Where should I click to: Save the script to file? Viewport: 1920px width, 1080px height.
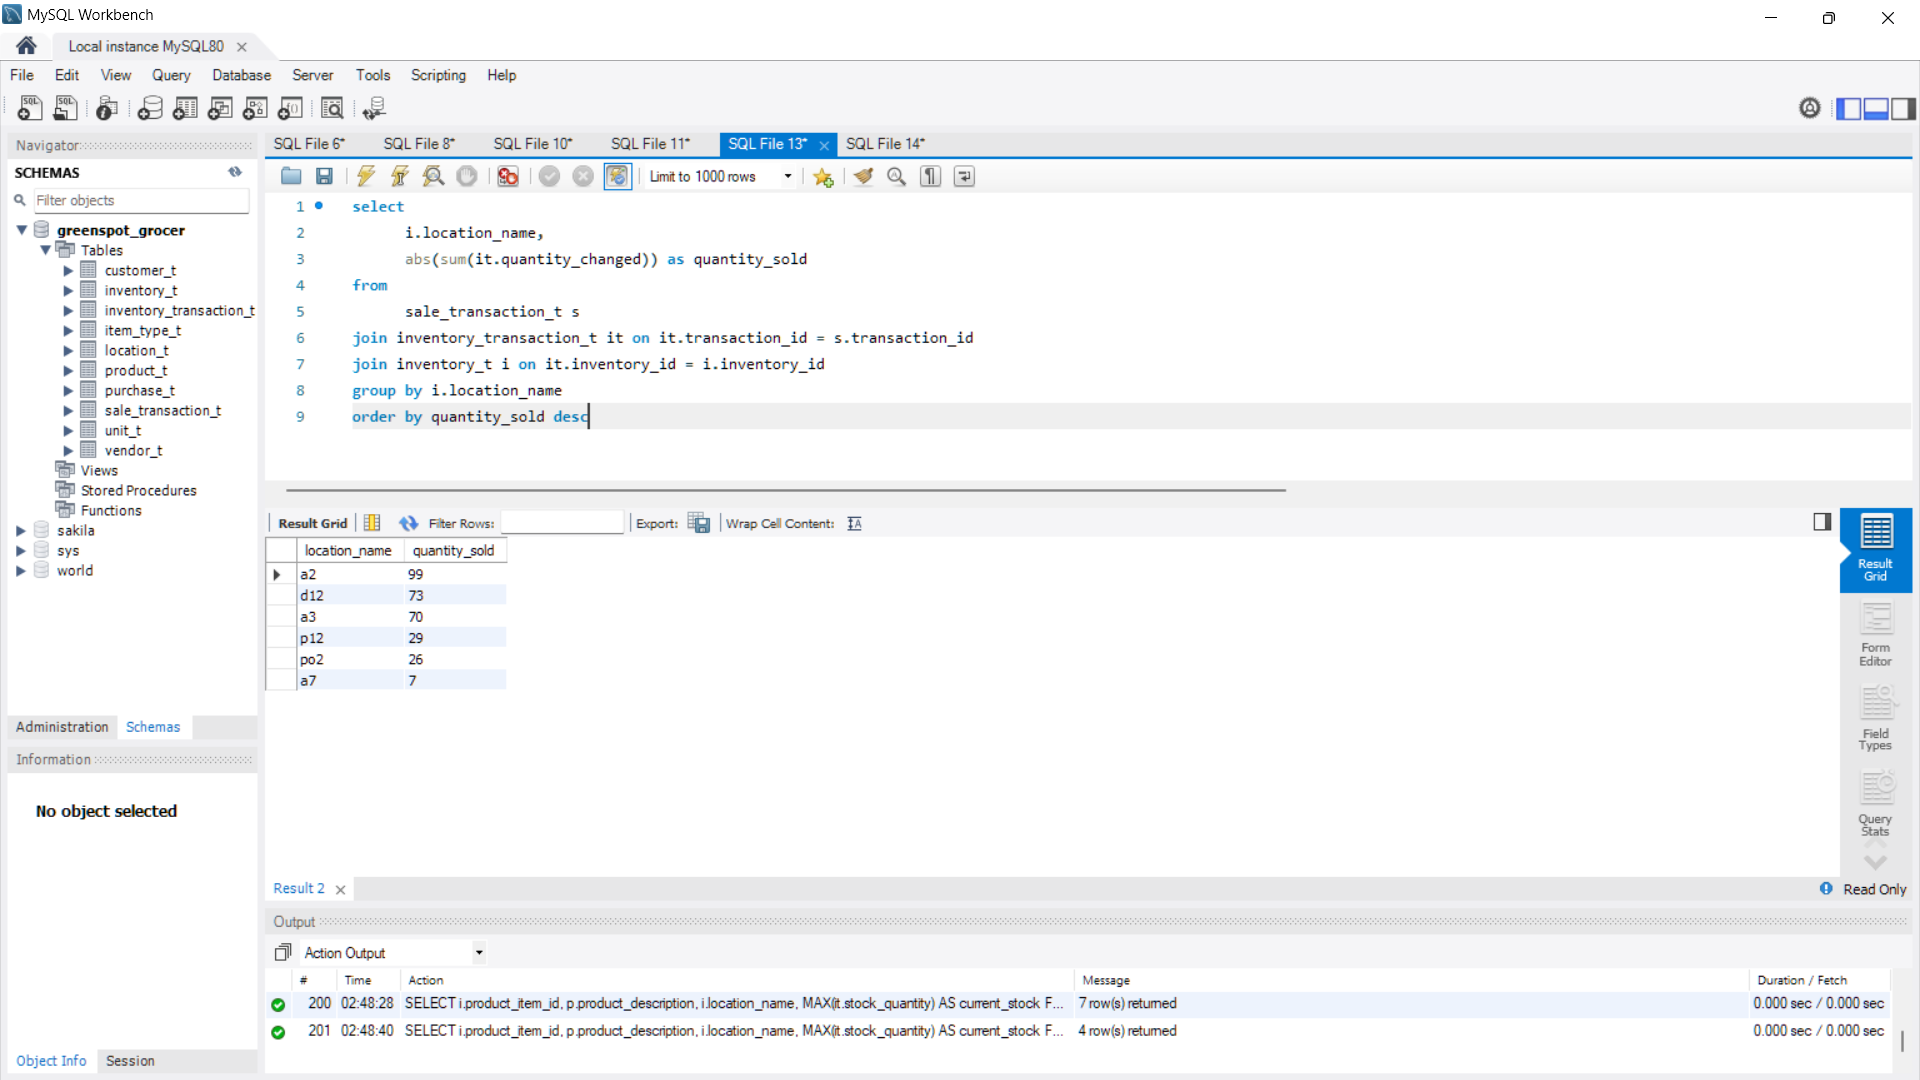coord(324,177)
